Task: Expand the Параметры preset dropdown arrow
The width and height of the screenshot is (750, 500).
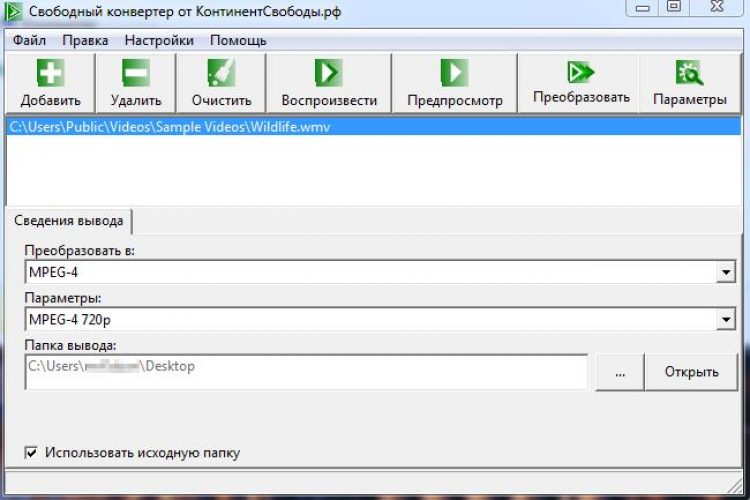Action: 725,320
